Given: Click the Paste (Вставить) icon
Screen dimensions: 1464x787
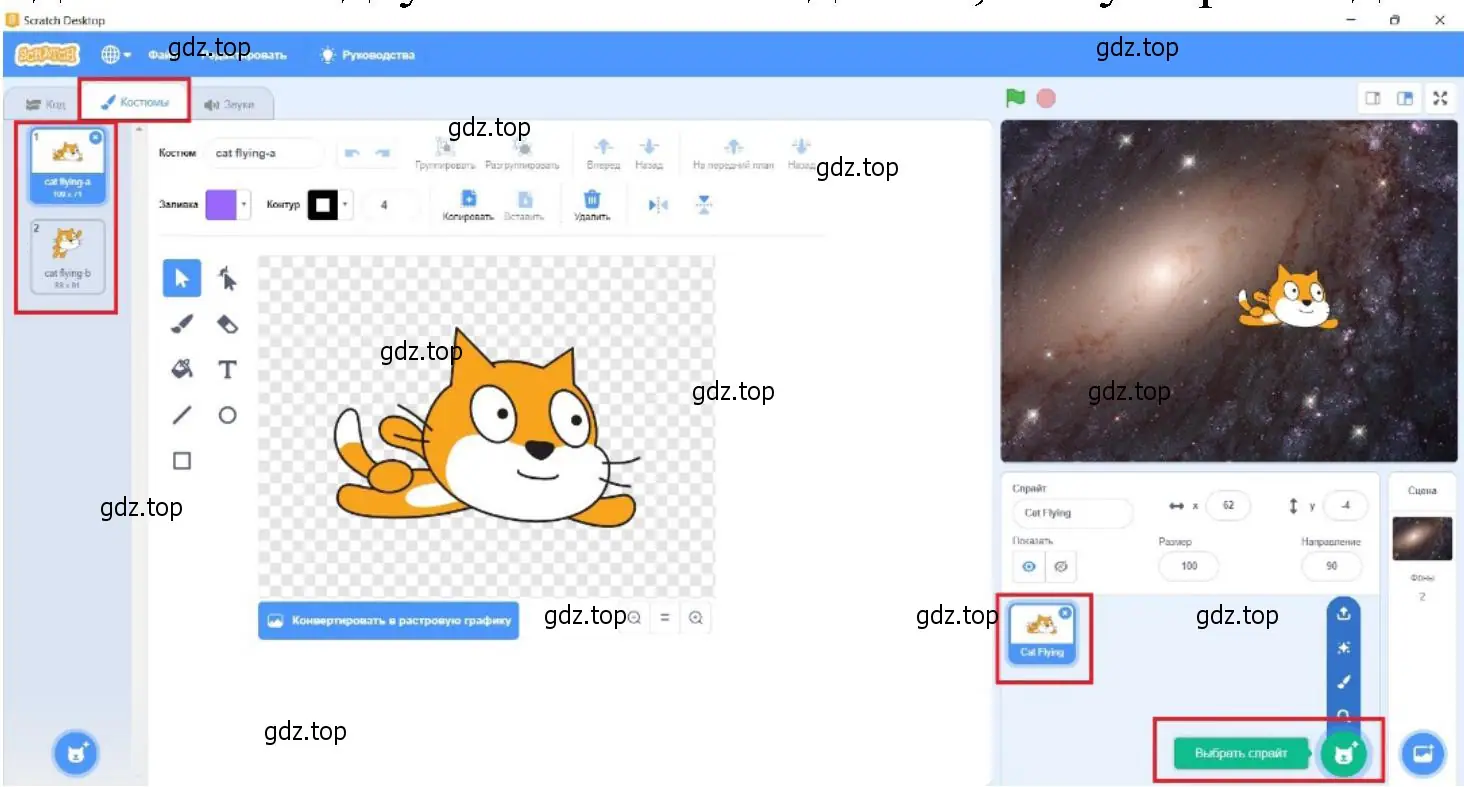Looking at the screenshot, I should click(525, 199).
